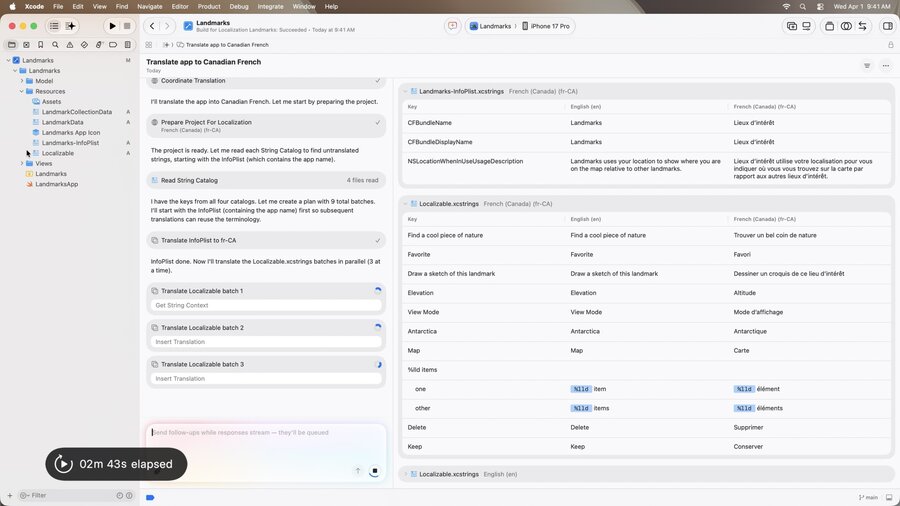
Task: Click the device window toolbar icon
Action: point(806,26)
